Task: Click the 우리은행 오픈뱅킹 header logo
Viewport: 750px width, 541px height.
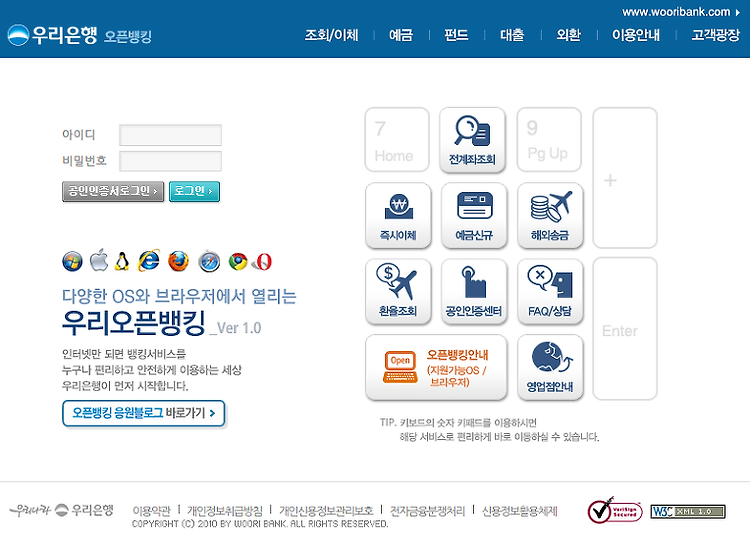Action: [x=80, y=35]
